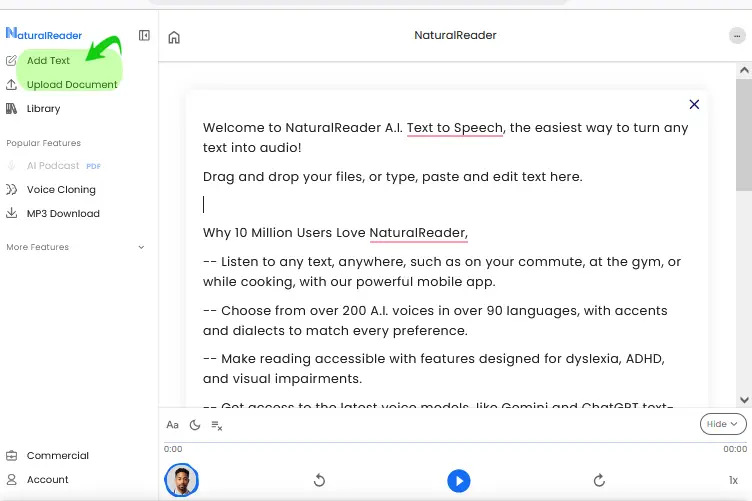Viewport: 752px width, 501px height.
Task: Toggle dark mode moon icon
Action: pyautogui.click(x=195, y=425)
